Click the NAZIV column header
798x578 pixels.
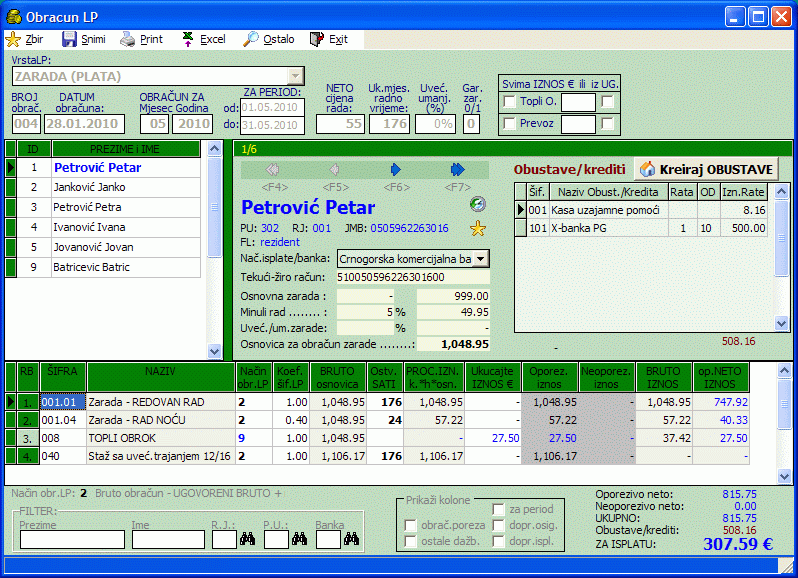tap(160, 377)
